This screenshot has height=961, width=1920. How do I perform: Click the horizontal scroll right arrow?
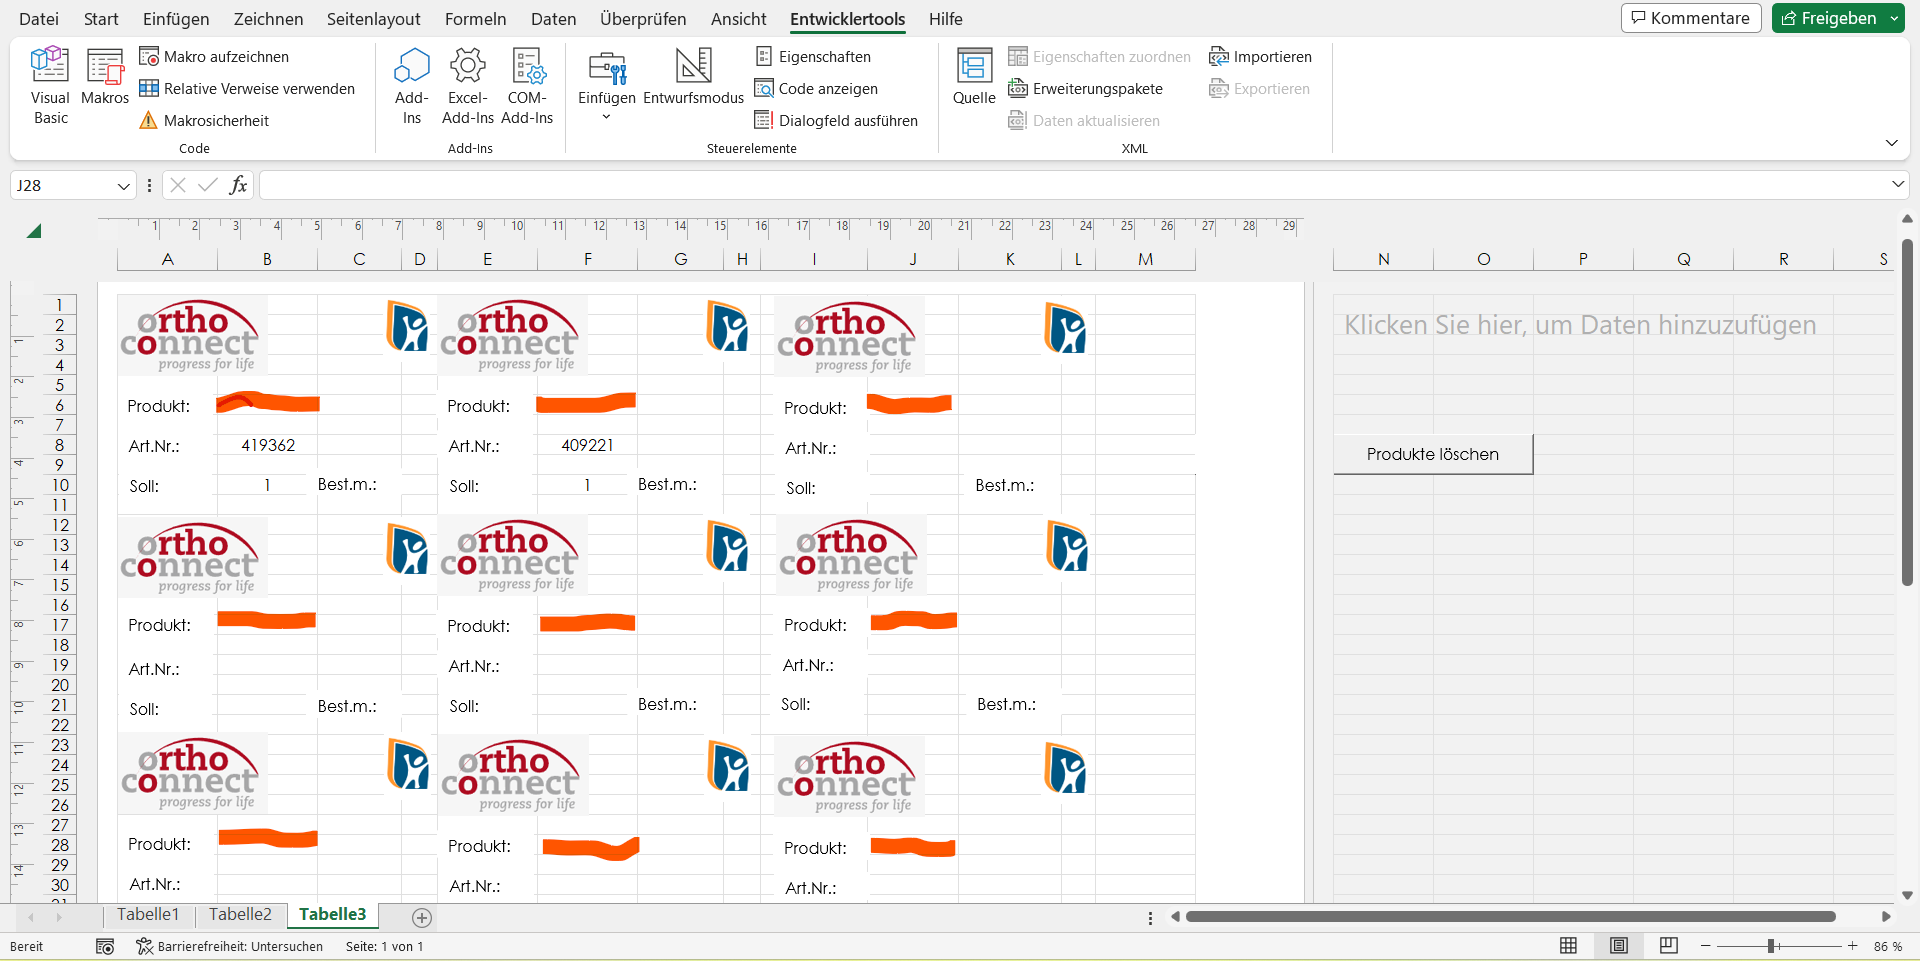[1886, 916]
